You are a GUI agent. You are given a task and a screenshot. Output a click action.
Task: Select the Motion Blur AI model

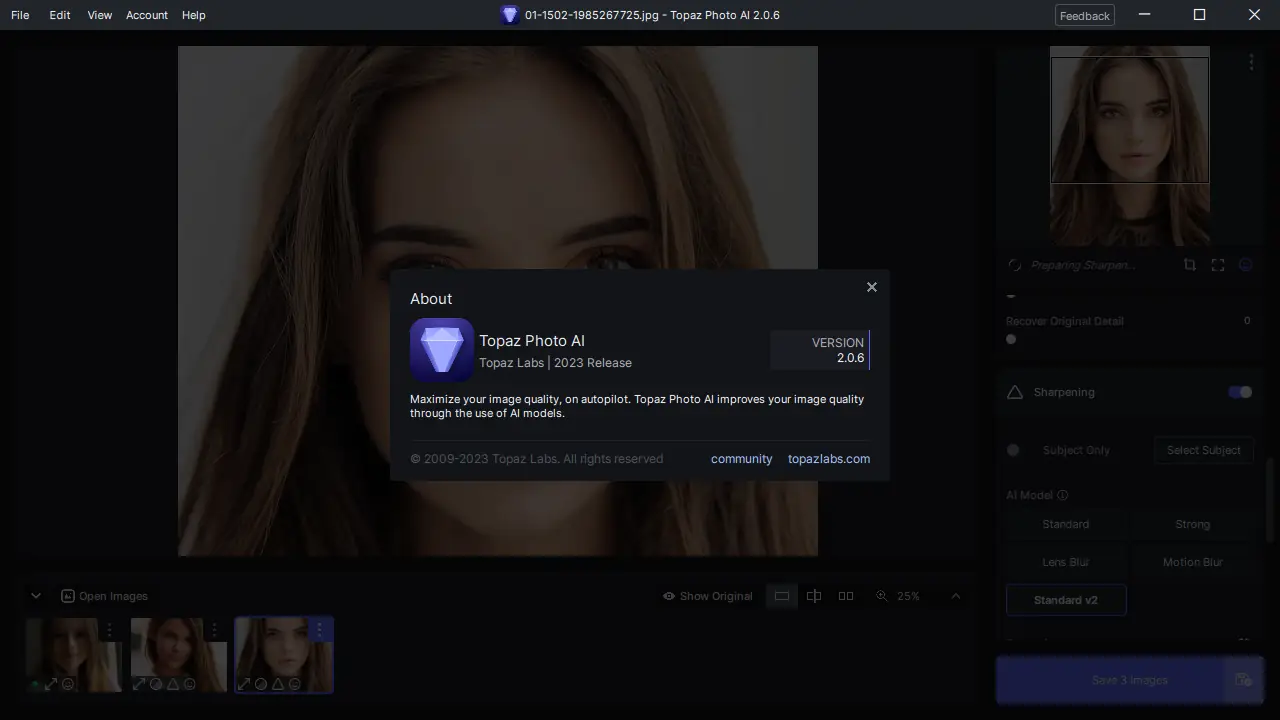tap(1193, 562)
